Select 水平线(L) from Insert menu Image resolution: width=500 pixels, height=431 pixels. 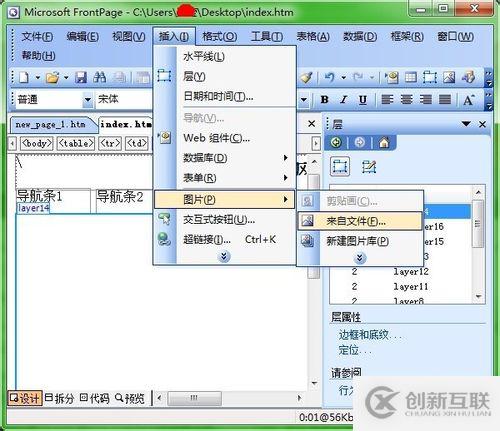[225, 57]
